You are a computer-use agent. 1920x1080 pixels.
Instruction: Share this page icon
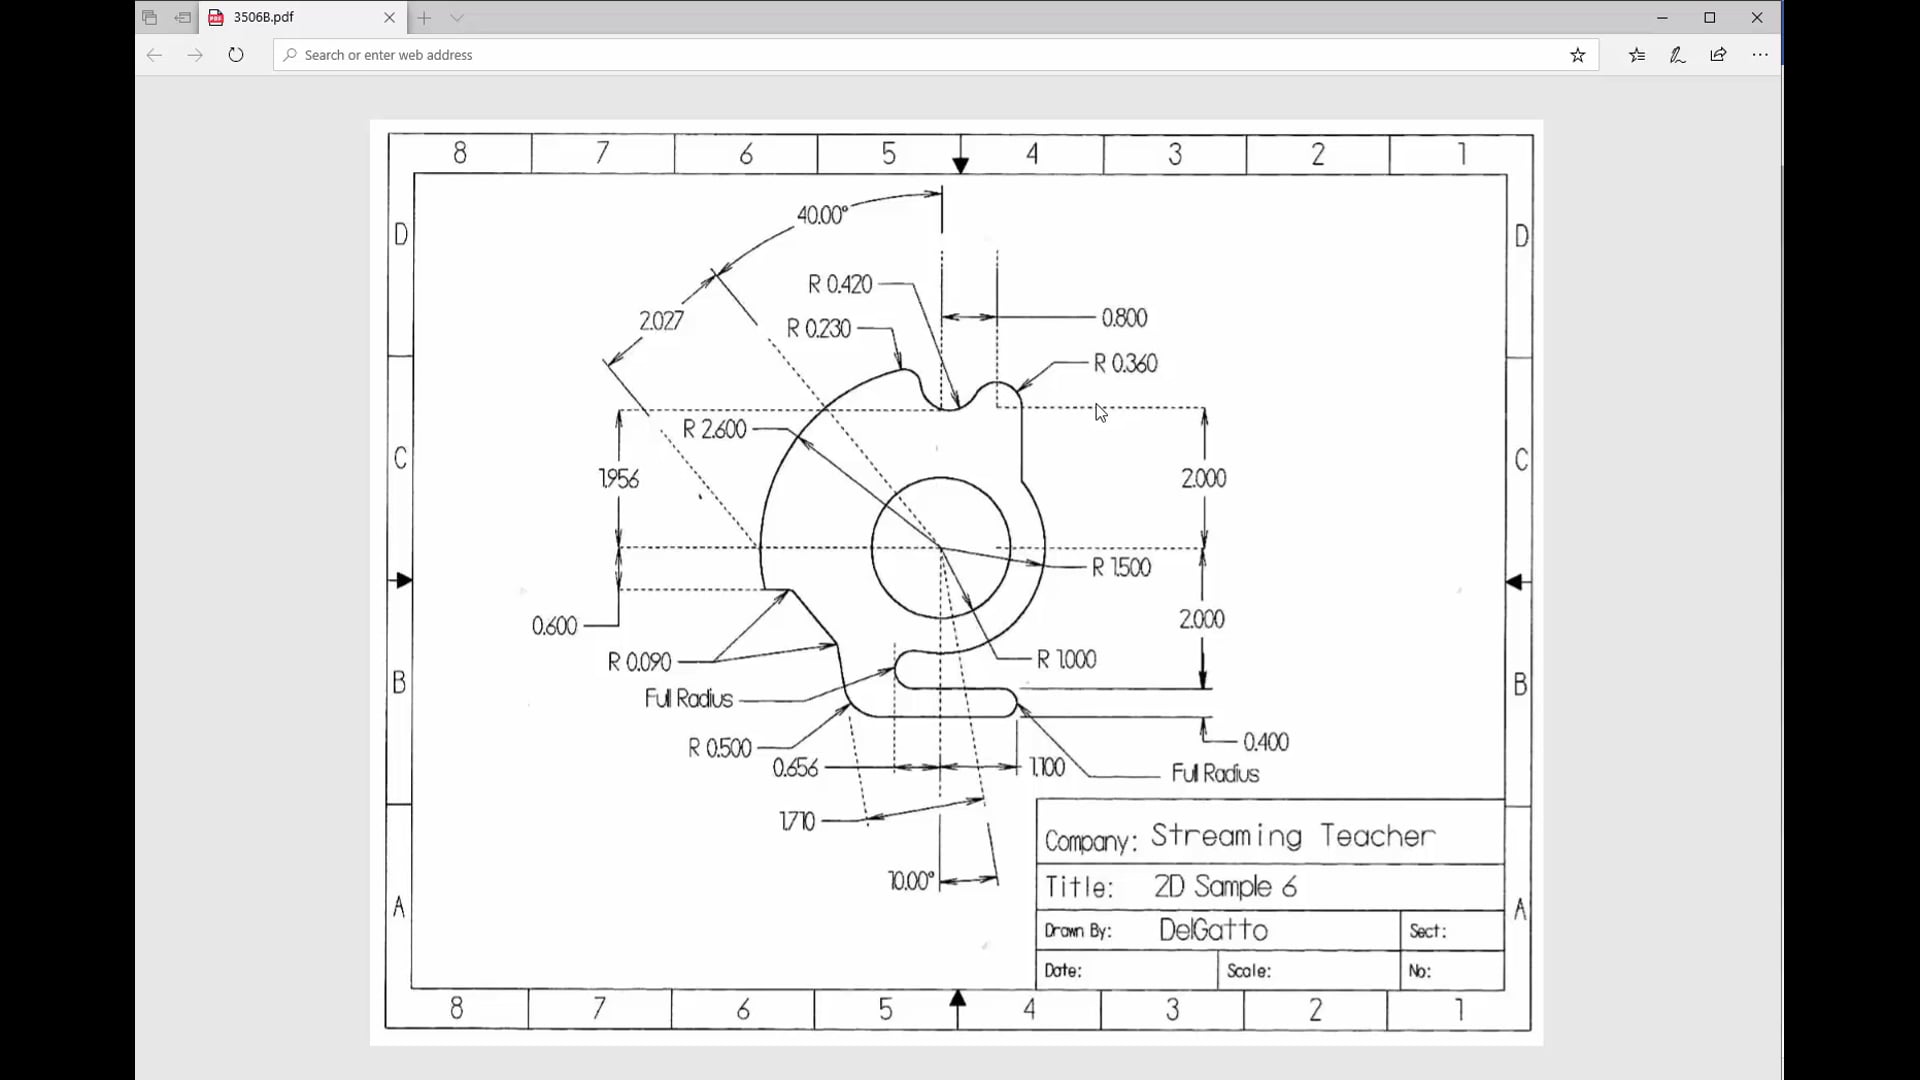pos(1718,55)
